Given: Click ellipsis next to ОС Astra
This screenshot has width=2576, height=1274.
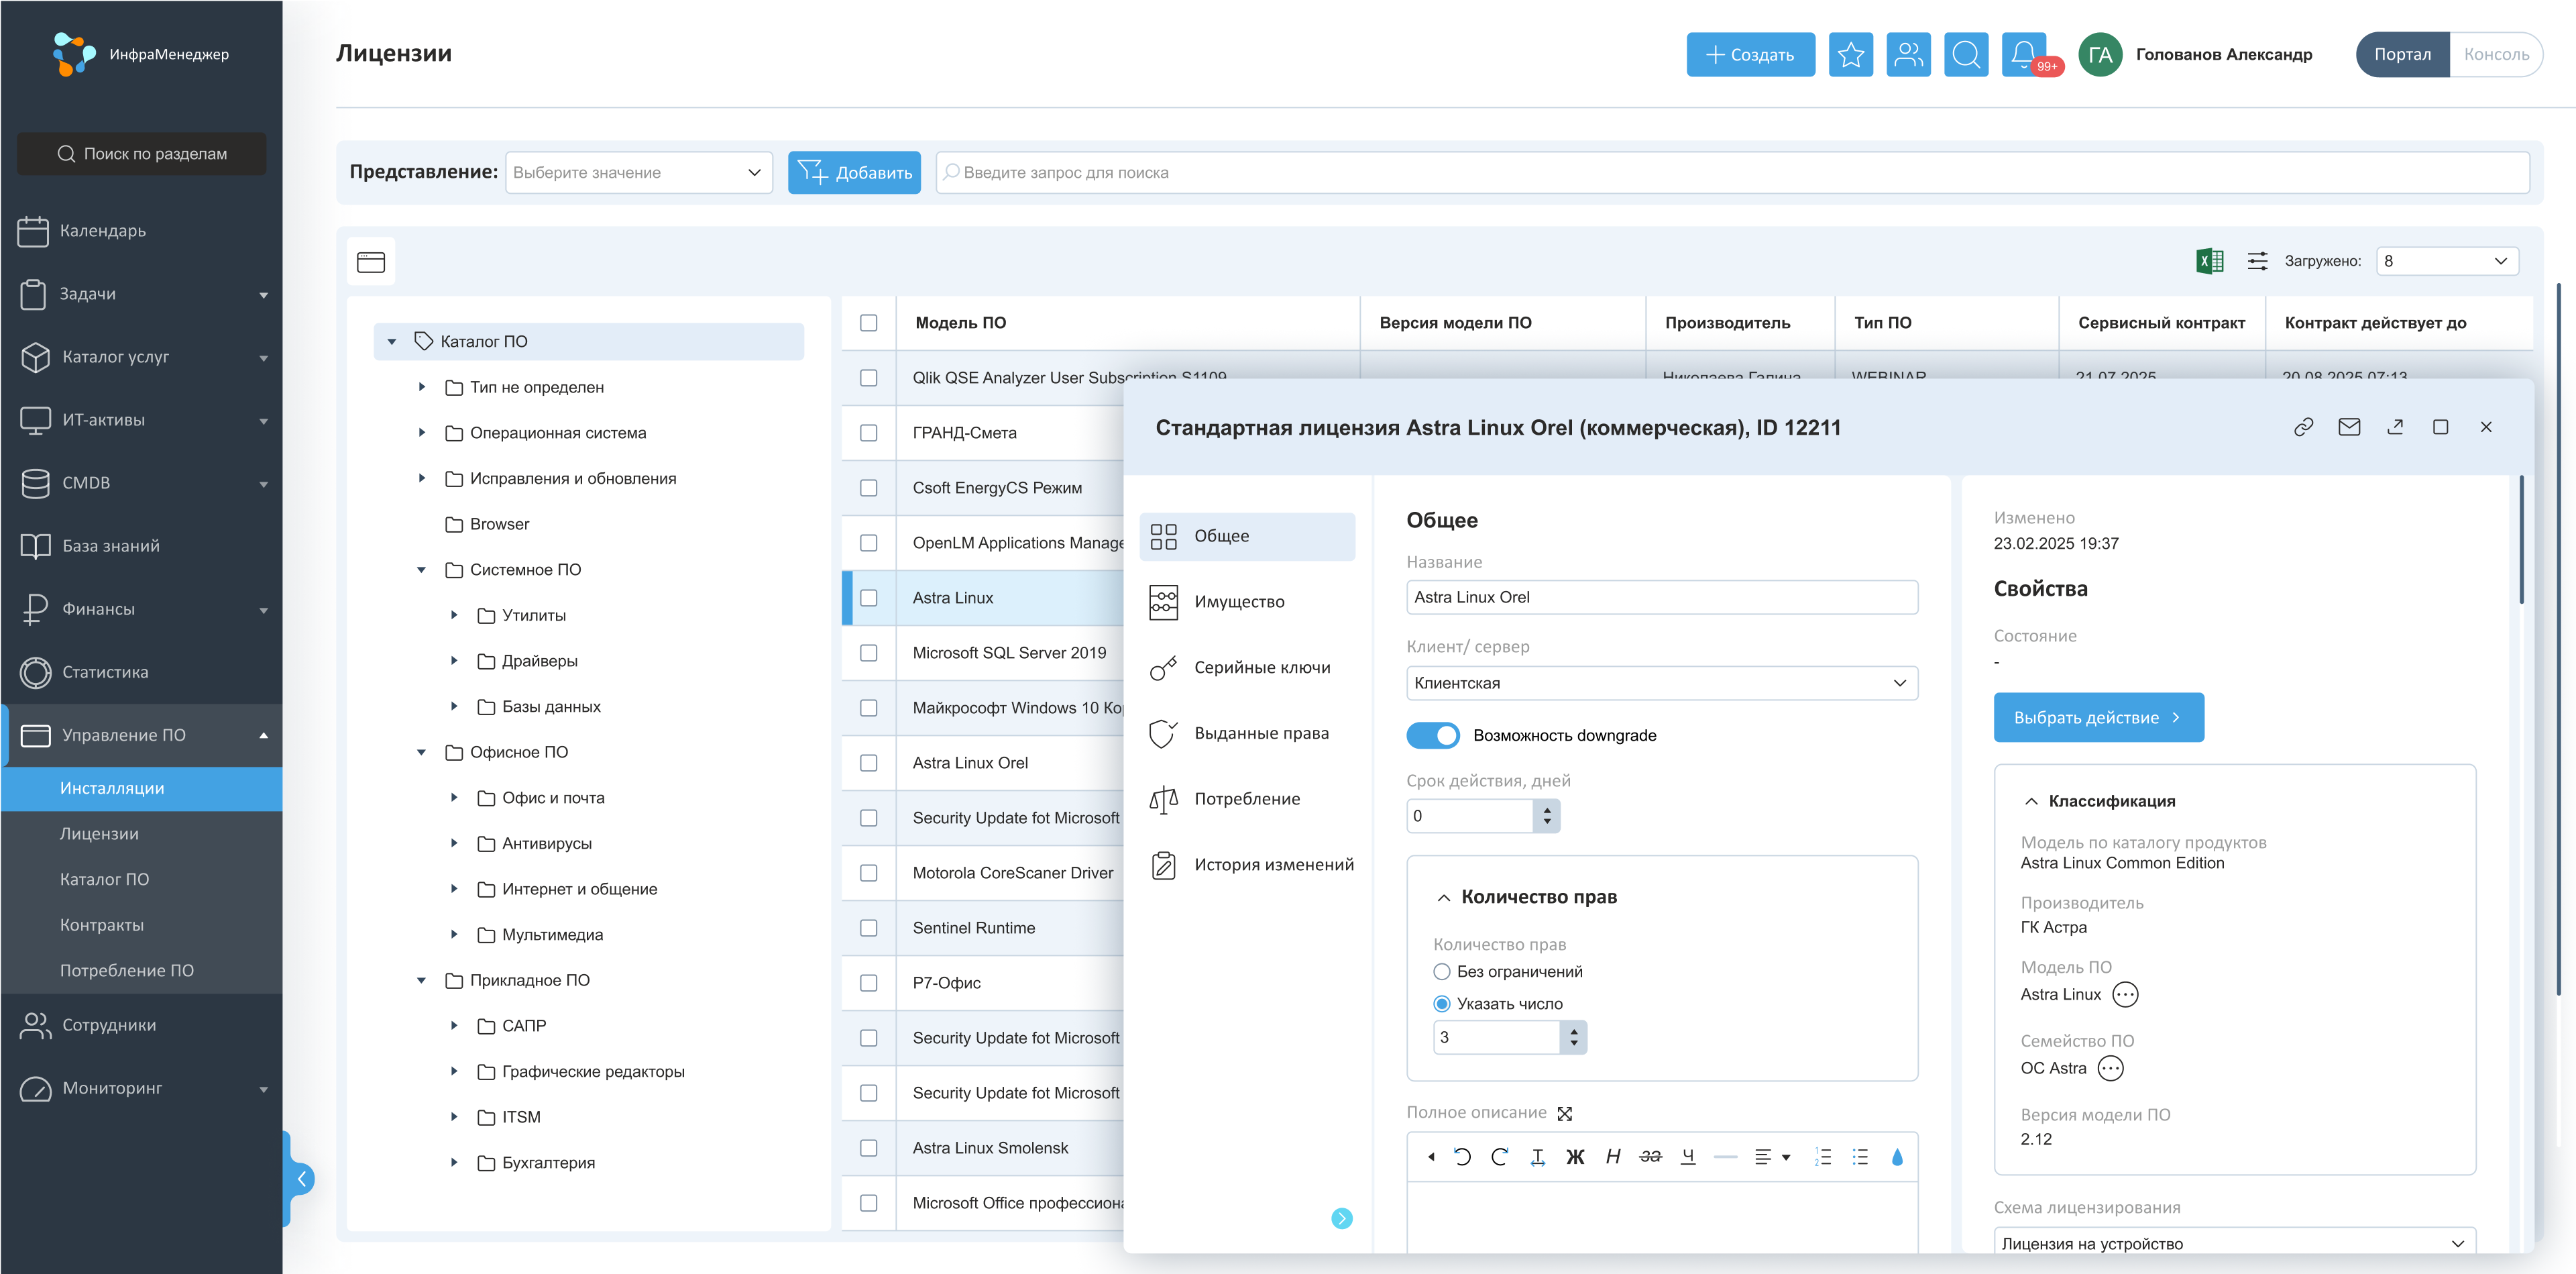Looking at the screenshot, I should (x=2110, y=1068).
